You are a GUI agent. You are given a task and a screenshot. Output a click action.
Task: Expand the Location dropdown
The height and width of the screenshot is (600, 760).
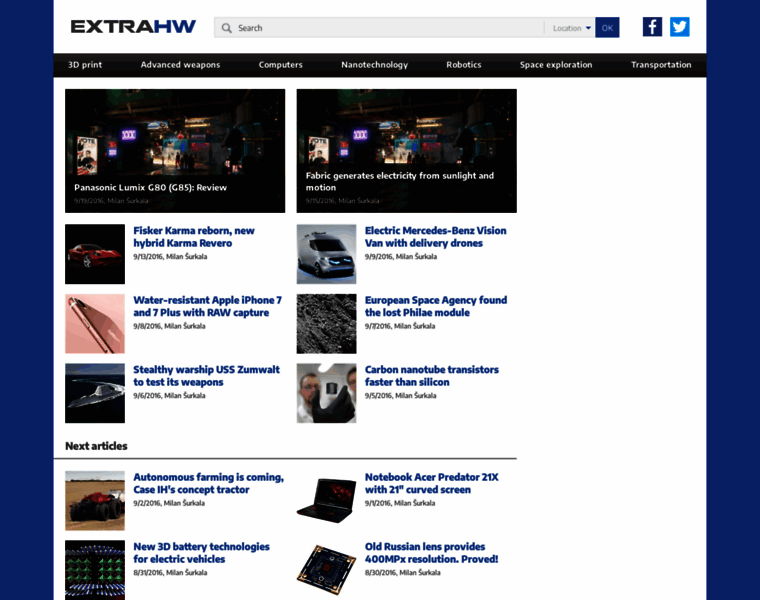[x=571, y=28]
